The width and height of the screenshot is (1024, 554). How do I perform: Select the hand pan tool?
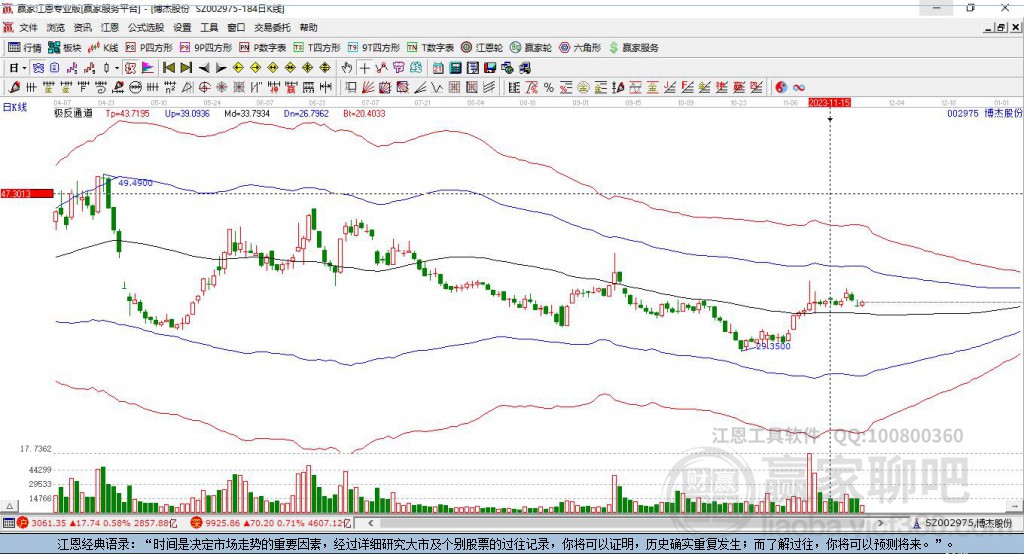point(347,68)
